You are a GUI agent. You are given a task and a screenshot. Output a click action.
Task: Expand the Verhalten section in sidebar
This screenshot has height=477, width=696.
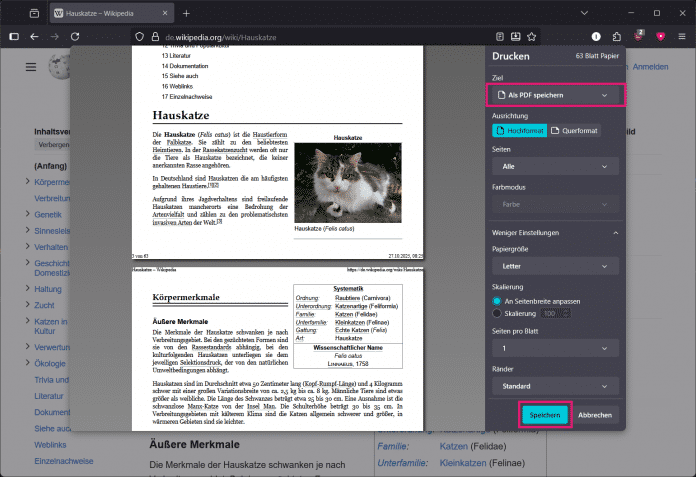click(x=28, y=246)
